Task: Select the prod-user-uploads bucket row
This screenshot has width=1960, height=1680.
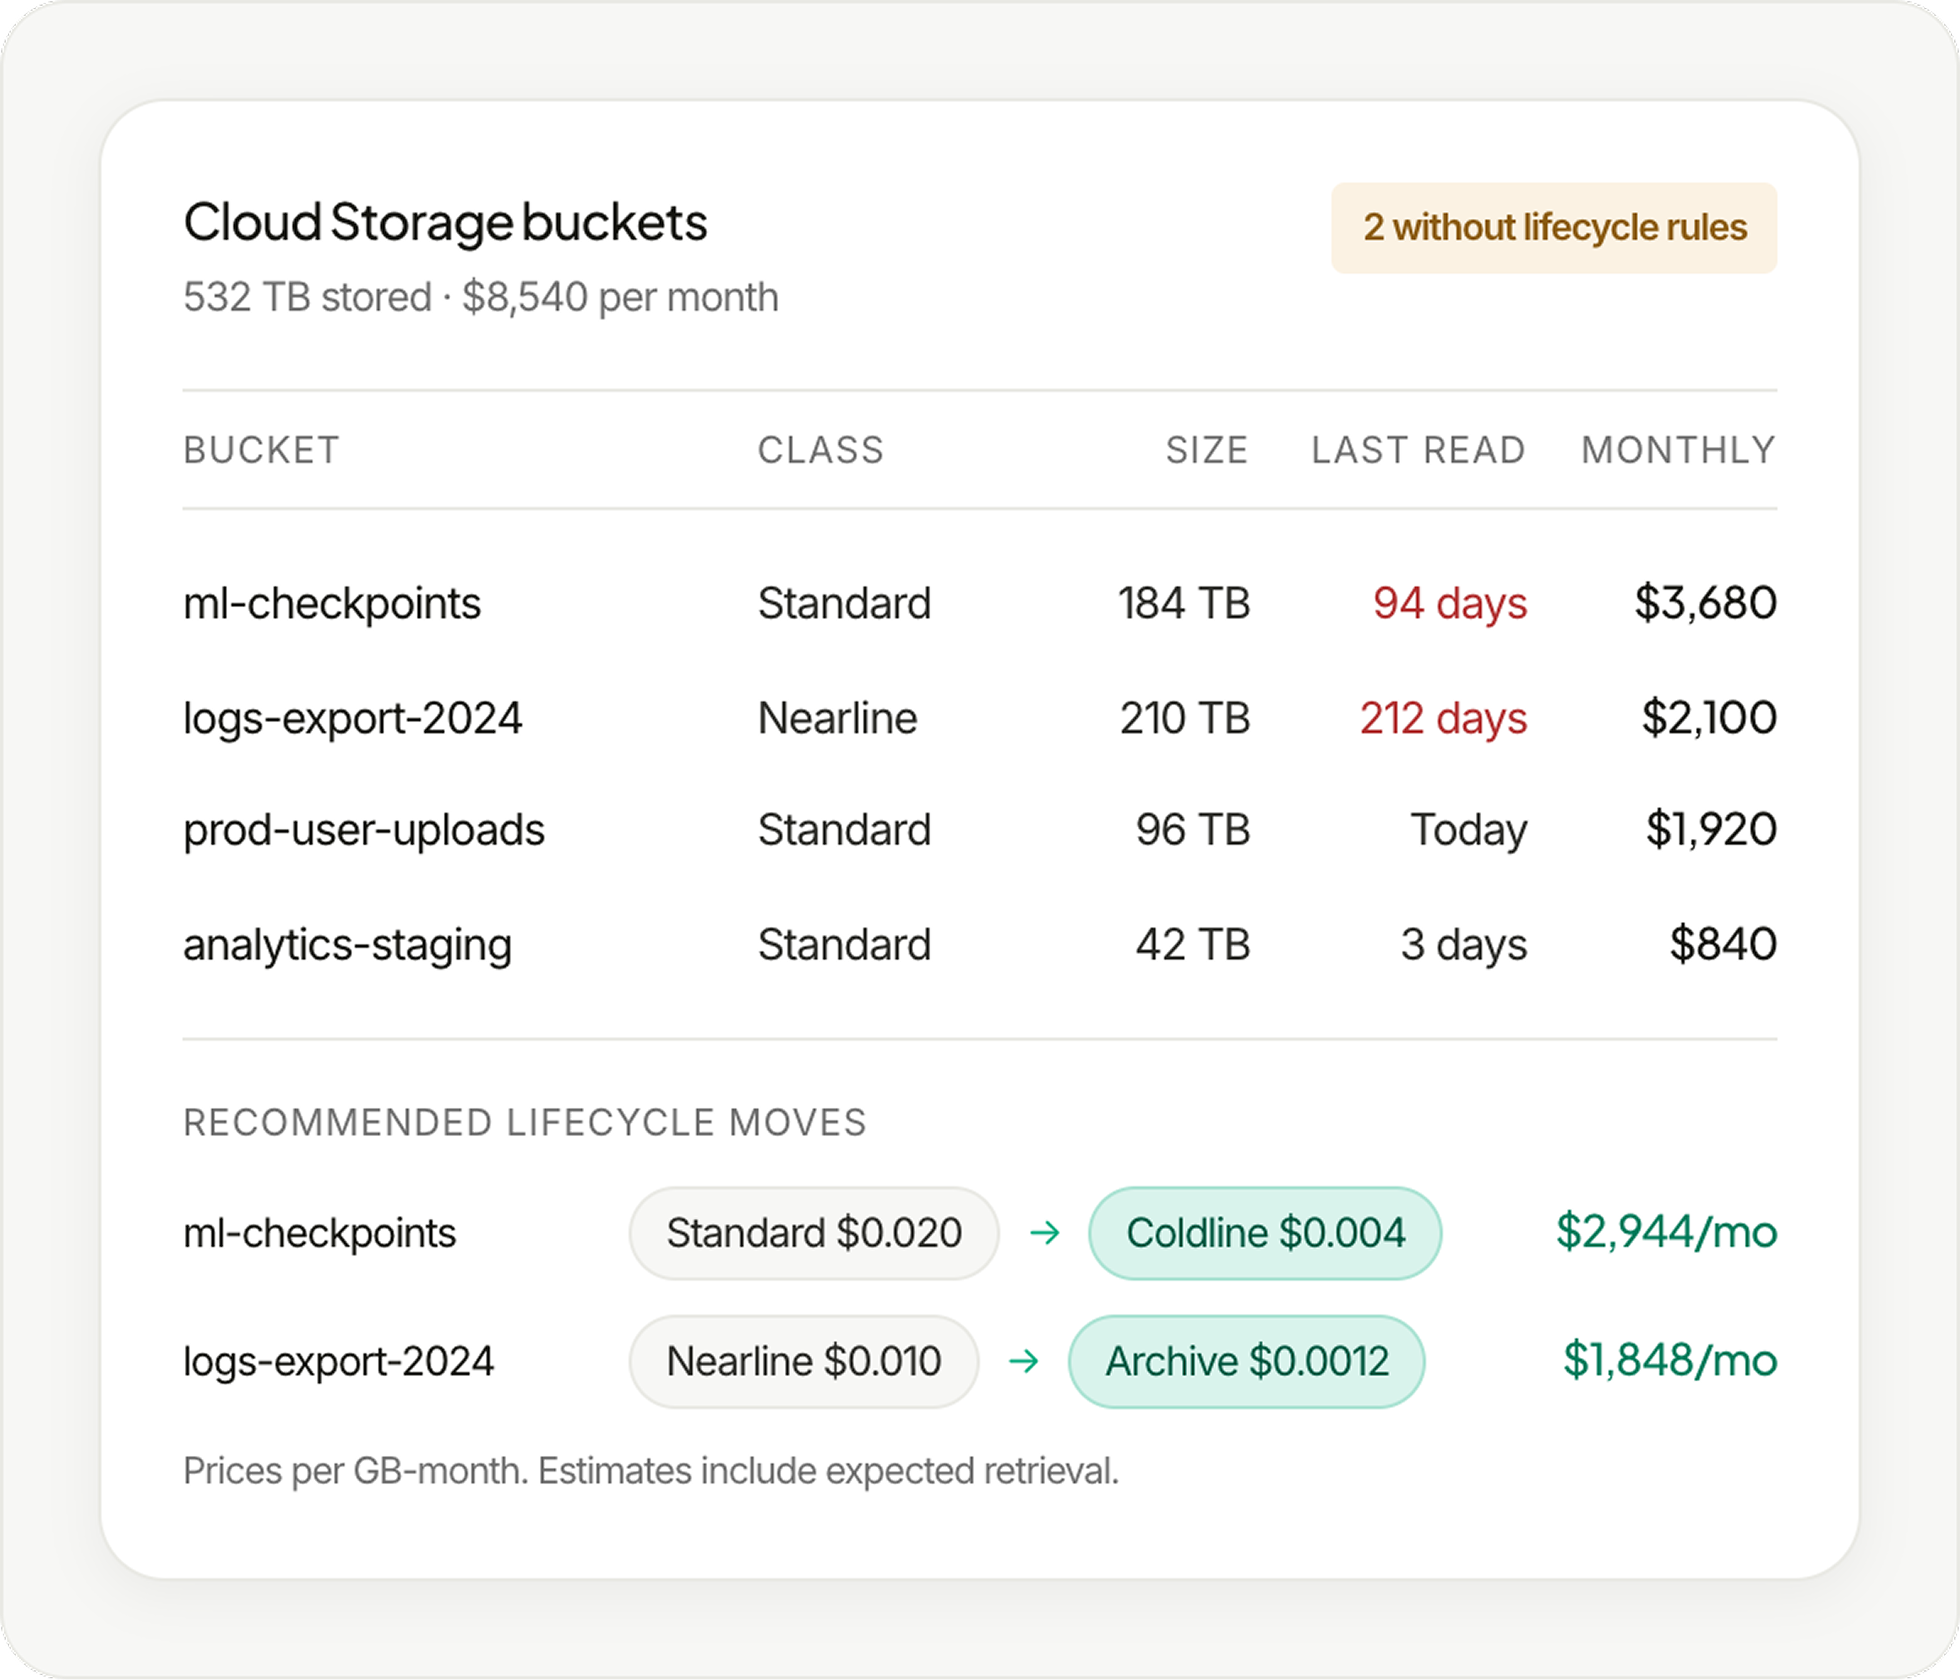Action: point(980,830)
